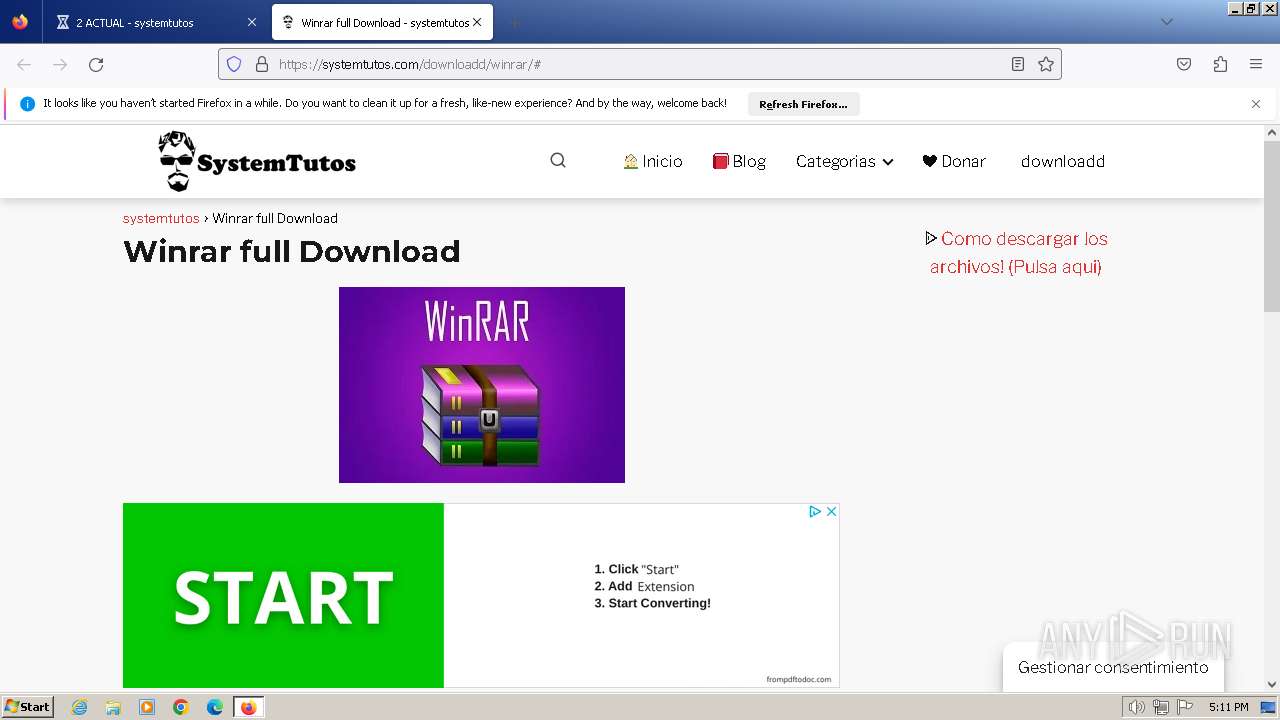Open the Blog menu item
This screenshot has width=1280, height=720.
point(739,161)
